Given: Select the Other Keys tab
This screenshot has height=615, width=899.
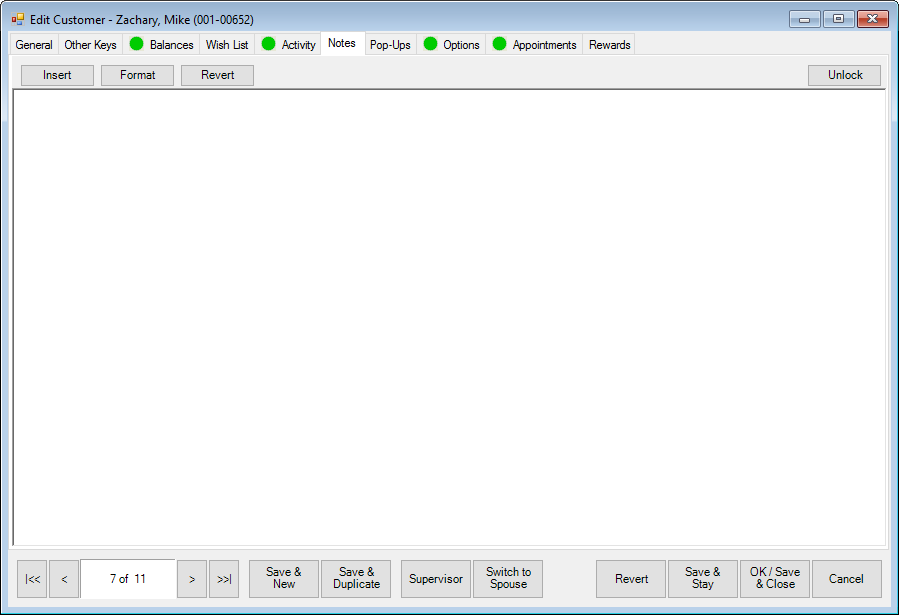Looking at the screenshot, I should (90, 45).
